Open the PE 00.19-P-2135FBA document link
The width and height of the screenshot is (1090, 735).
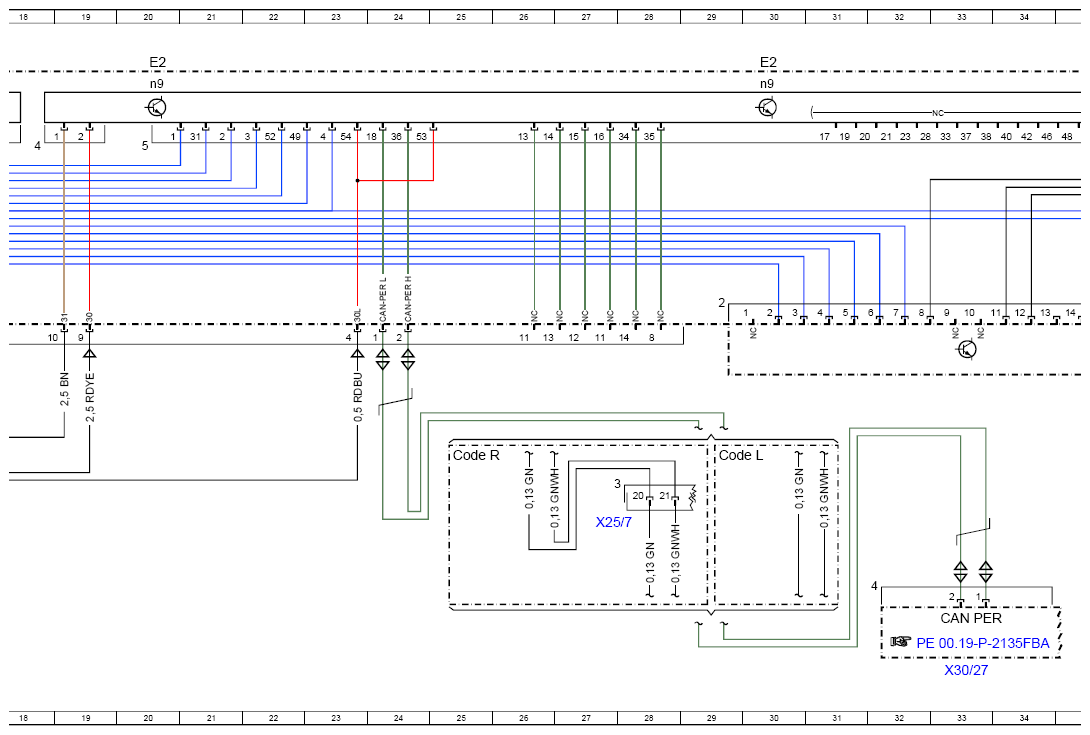click(x=983, y=643)
